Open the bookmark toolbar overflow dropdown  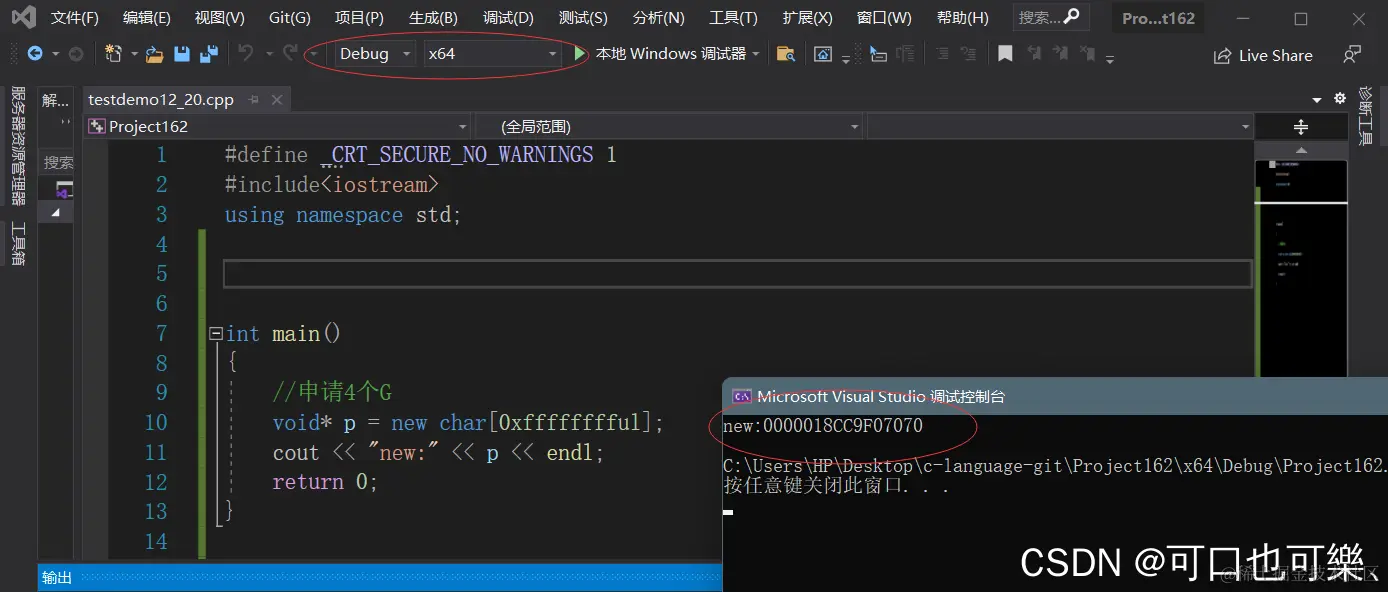(x=1110, y=61)
